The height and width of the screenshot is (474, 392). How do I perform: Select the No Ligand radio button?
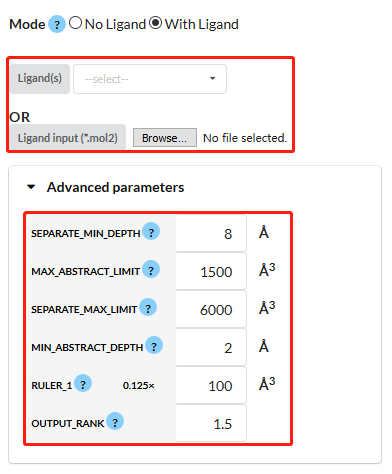[x=75, y=23]
